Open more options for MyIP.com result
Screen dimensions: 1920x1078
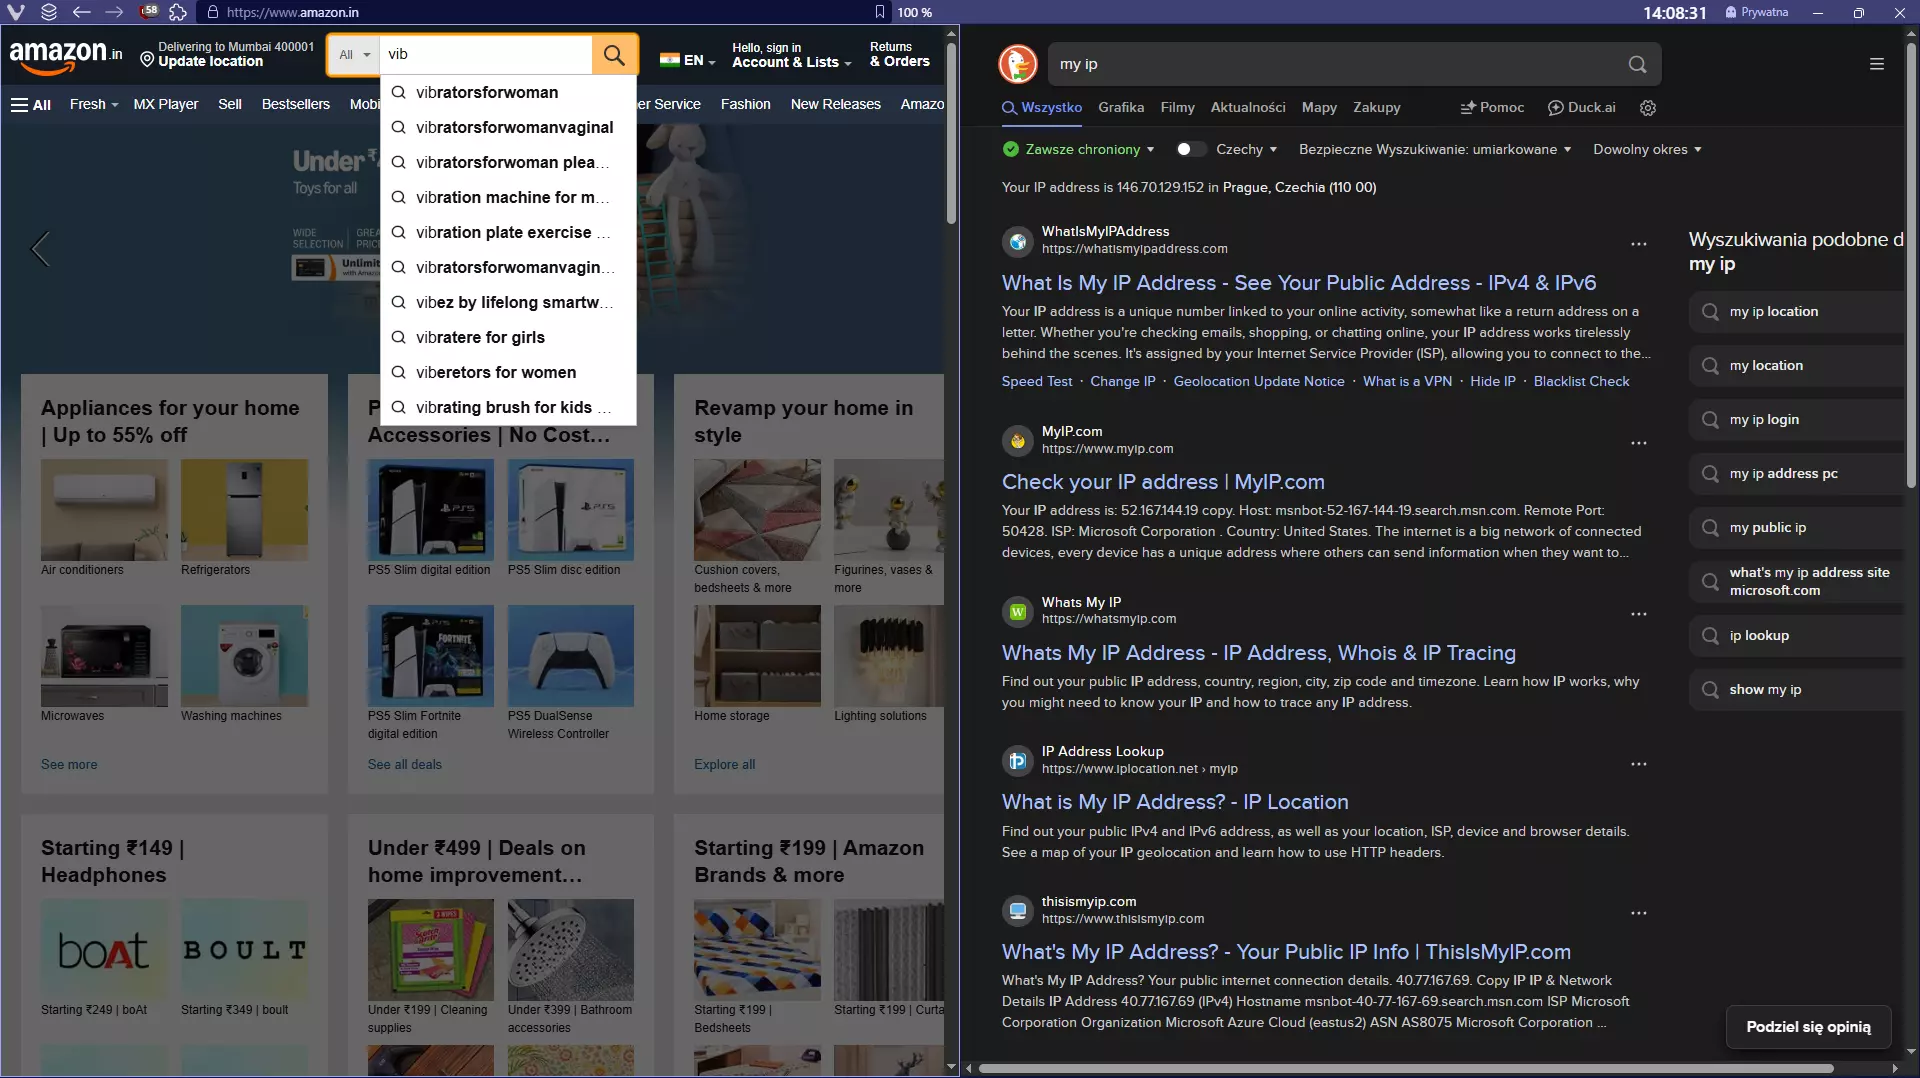click(x=1638, y=443)
